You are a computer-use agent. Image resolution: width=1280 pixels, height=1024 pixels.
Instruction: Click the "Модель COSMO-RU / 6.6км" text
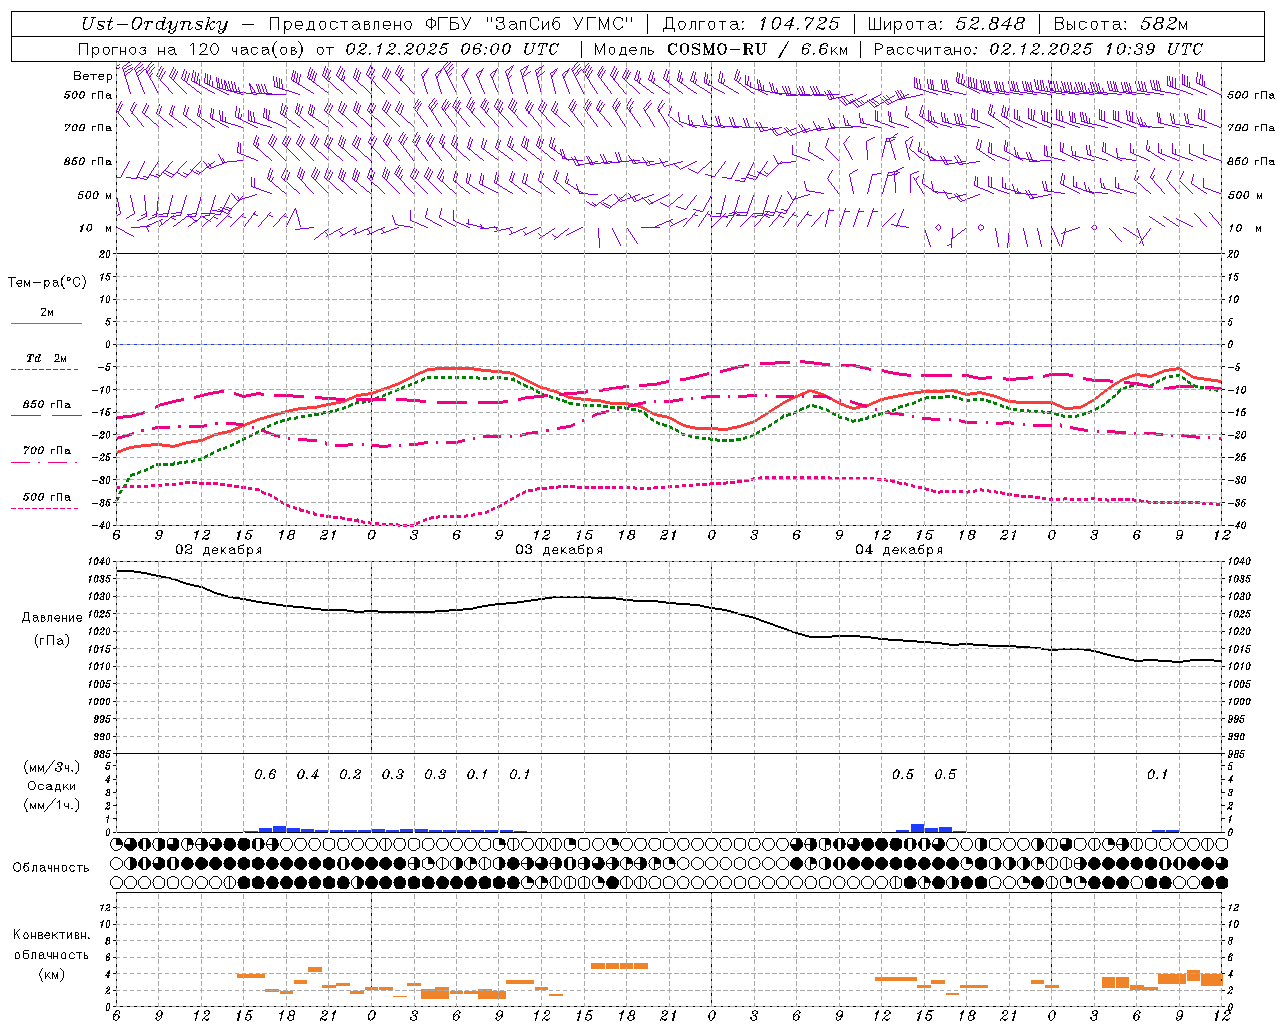pos(721,49)
